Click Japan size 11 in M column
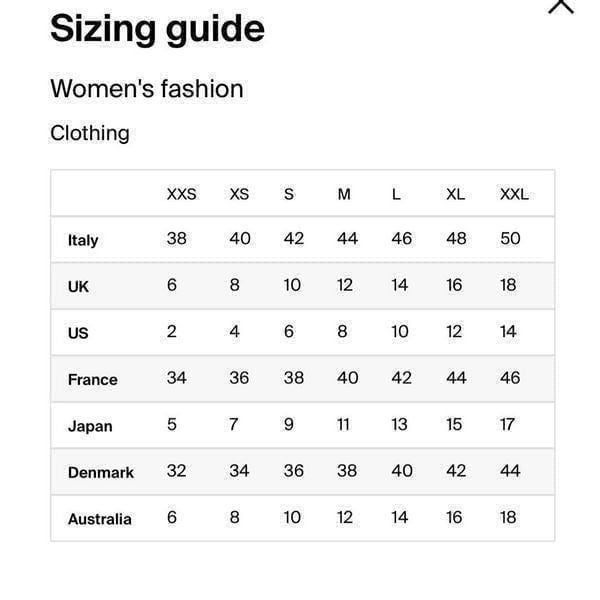Screen dimensions: 600x600 click(343, 424)
